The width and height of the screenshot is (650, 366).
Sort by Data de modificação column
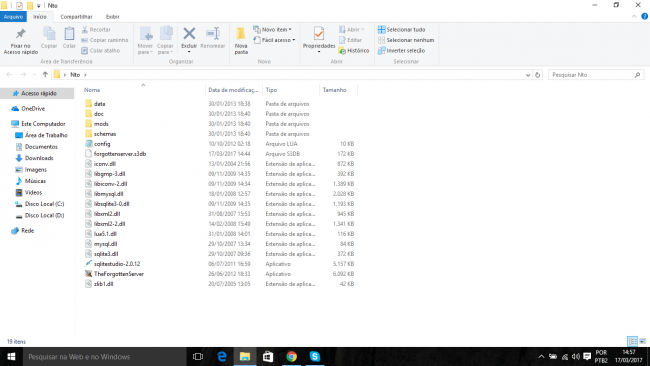coord(233,90)
